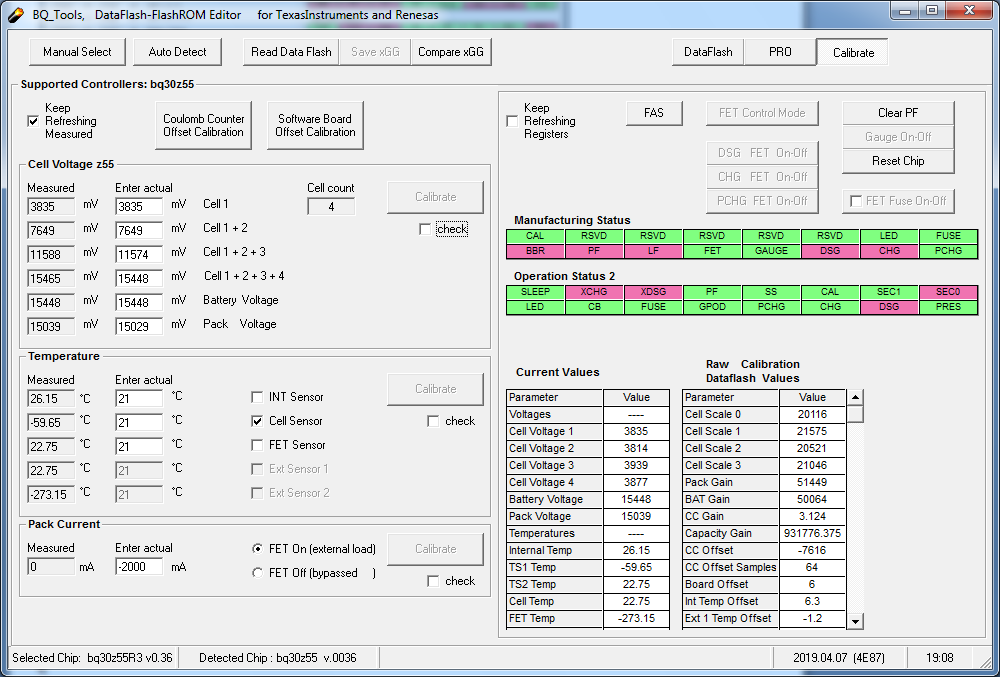Screen dimensions: 1000x677
Task: Click the LF flag in Manufacturing Status
Action: (x=653, y=251)
